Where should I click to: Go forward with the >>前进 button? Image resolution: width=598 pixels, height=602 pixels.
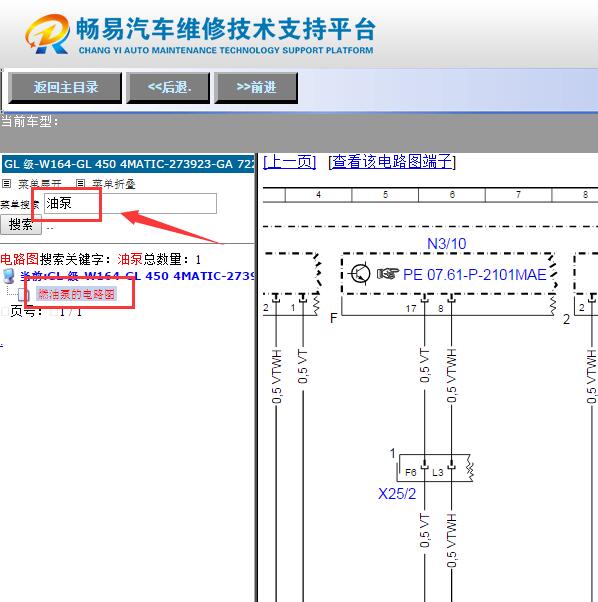pos(256,88)
